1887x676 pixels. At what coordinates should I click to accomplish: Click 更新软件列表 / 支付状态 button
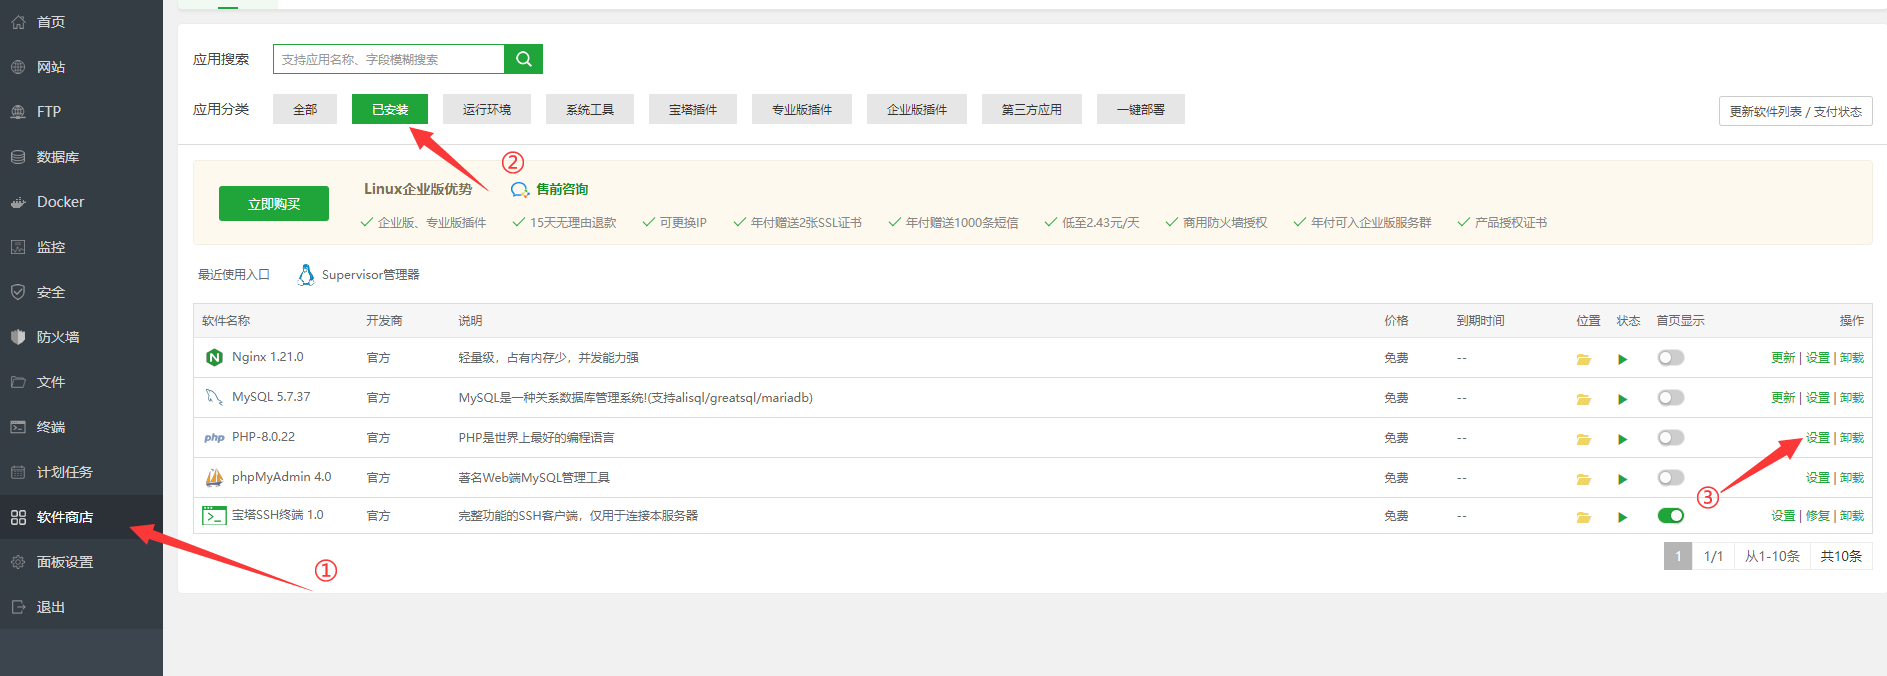(x=1796, y=111)
